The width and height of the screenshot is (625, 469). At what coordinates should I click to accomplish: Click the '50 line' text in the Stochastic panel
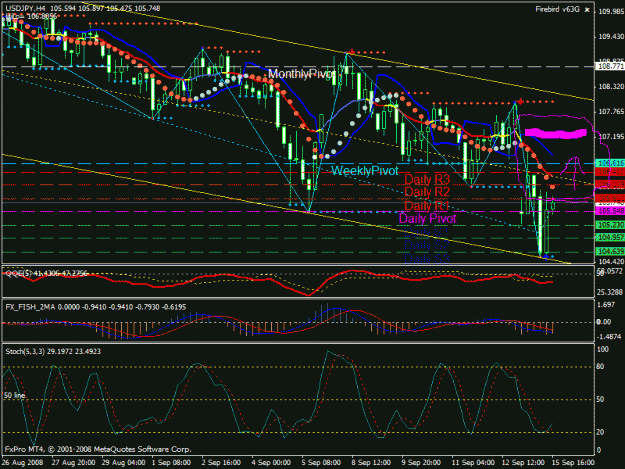[15, 395]
